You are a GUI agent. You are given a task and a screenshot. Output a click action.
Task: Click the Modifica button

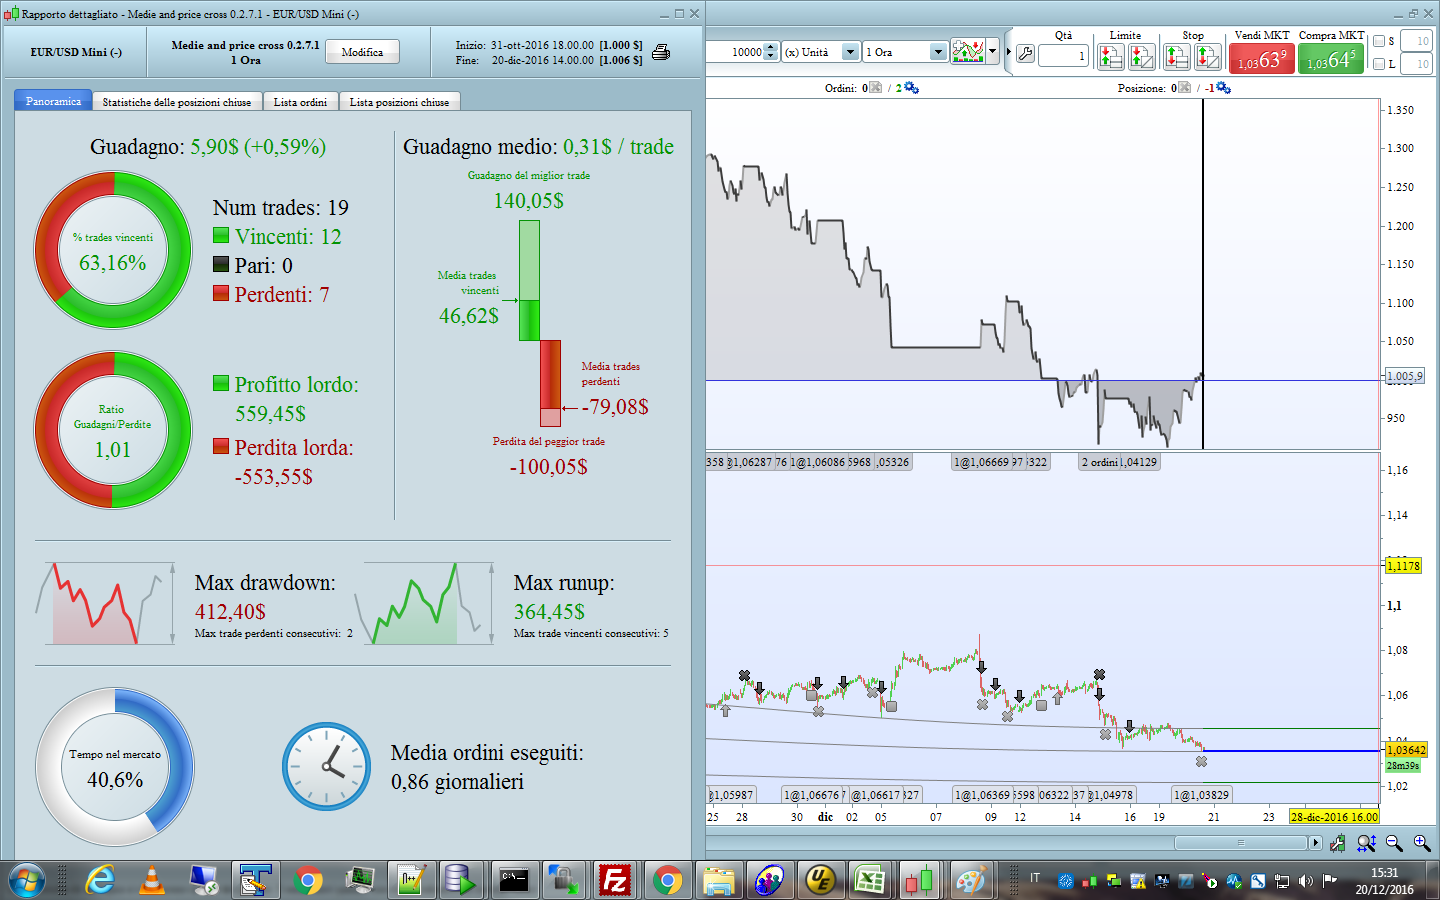[x=362, y=52]
